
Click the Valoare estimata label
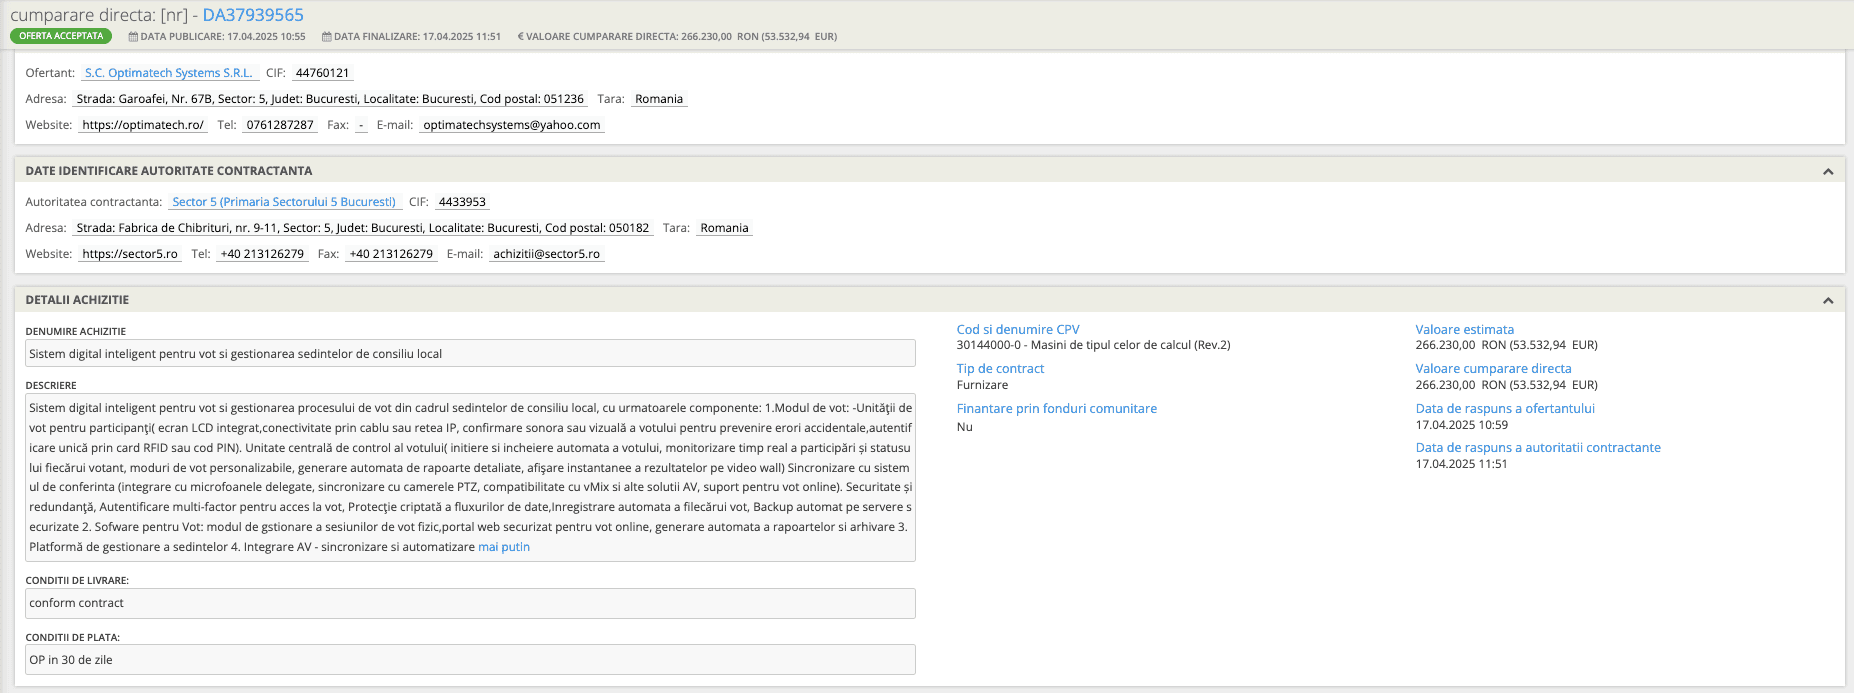(1464, 329)
